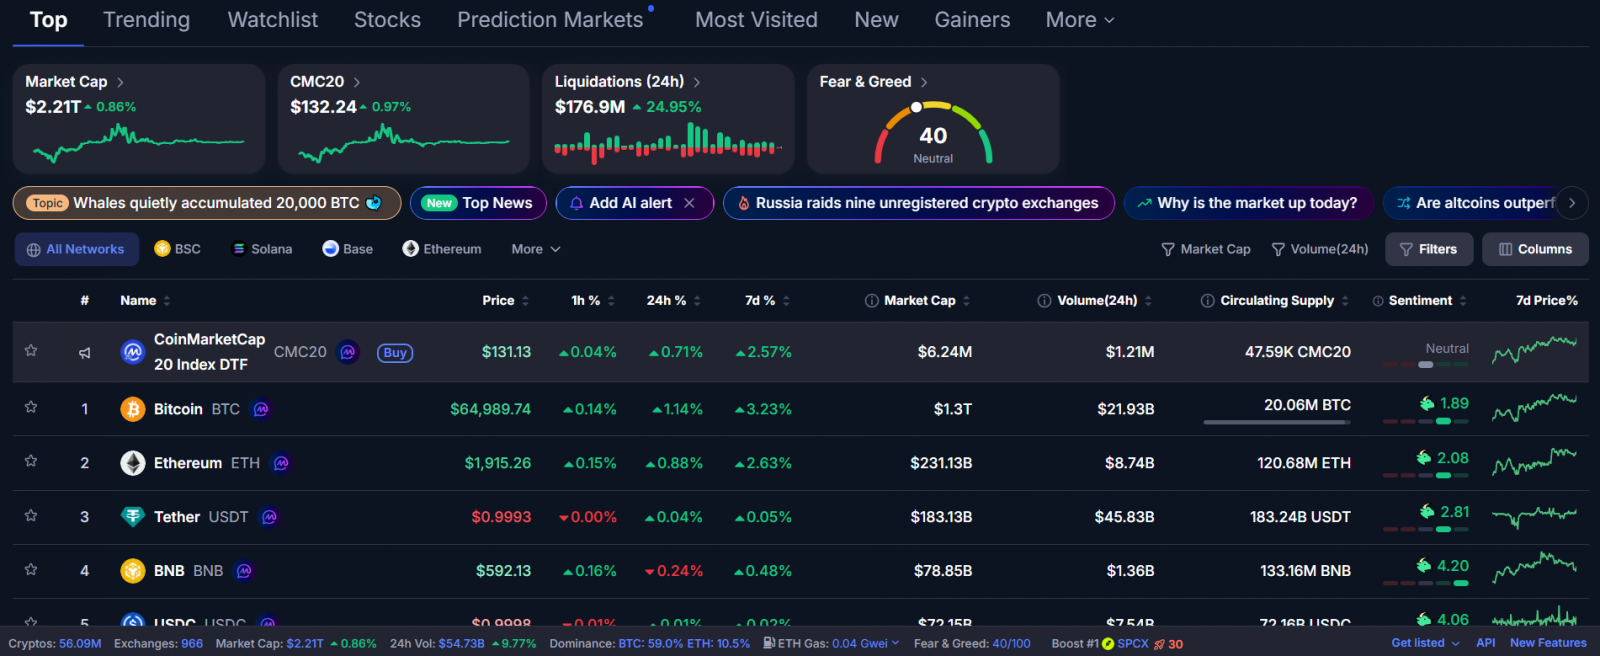Open the API link in footer
The width and height of the screenshot is (1600, 656).
[1486, 643]
